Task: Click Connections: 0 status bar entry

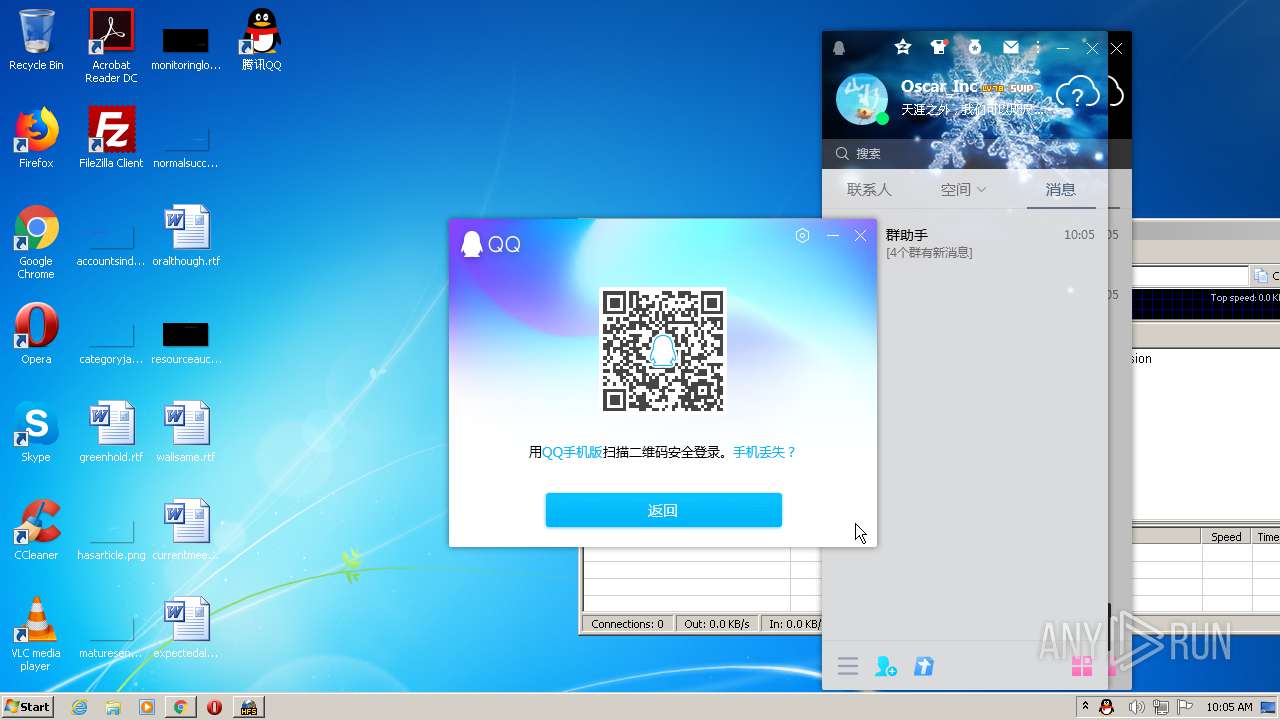Action: (627, 624)
